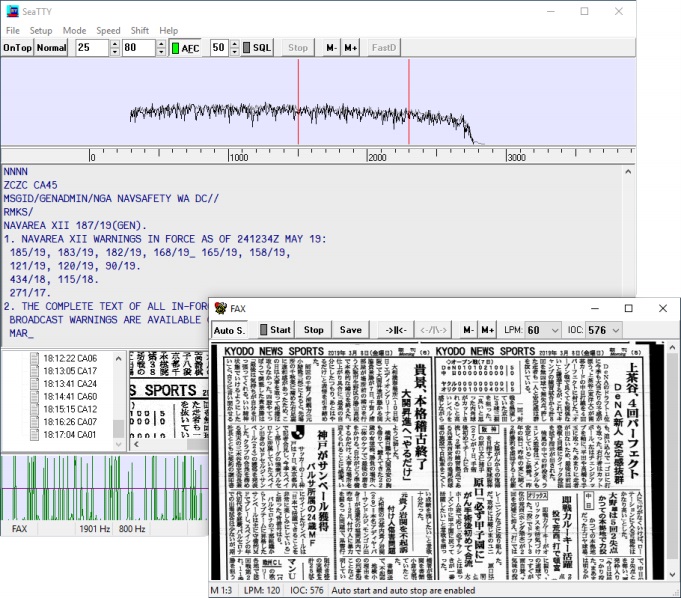Click the squelch level field showing 50
This screenshot has width=681, height=598.
coord(220,48)
